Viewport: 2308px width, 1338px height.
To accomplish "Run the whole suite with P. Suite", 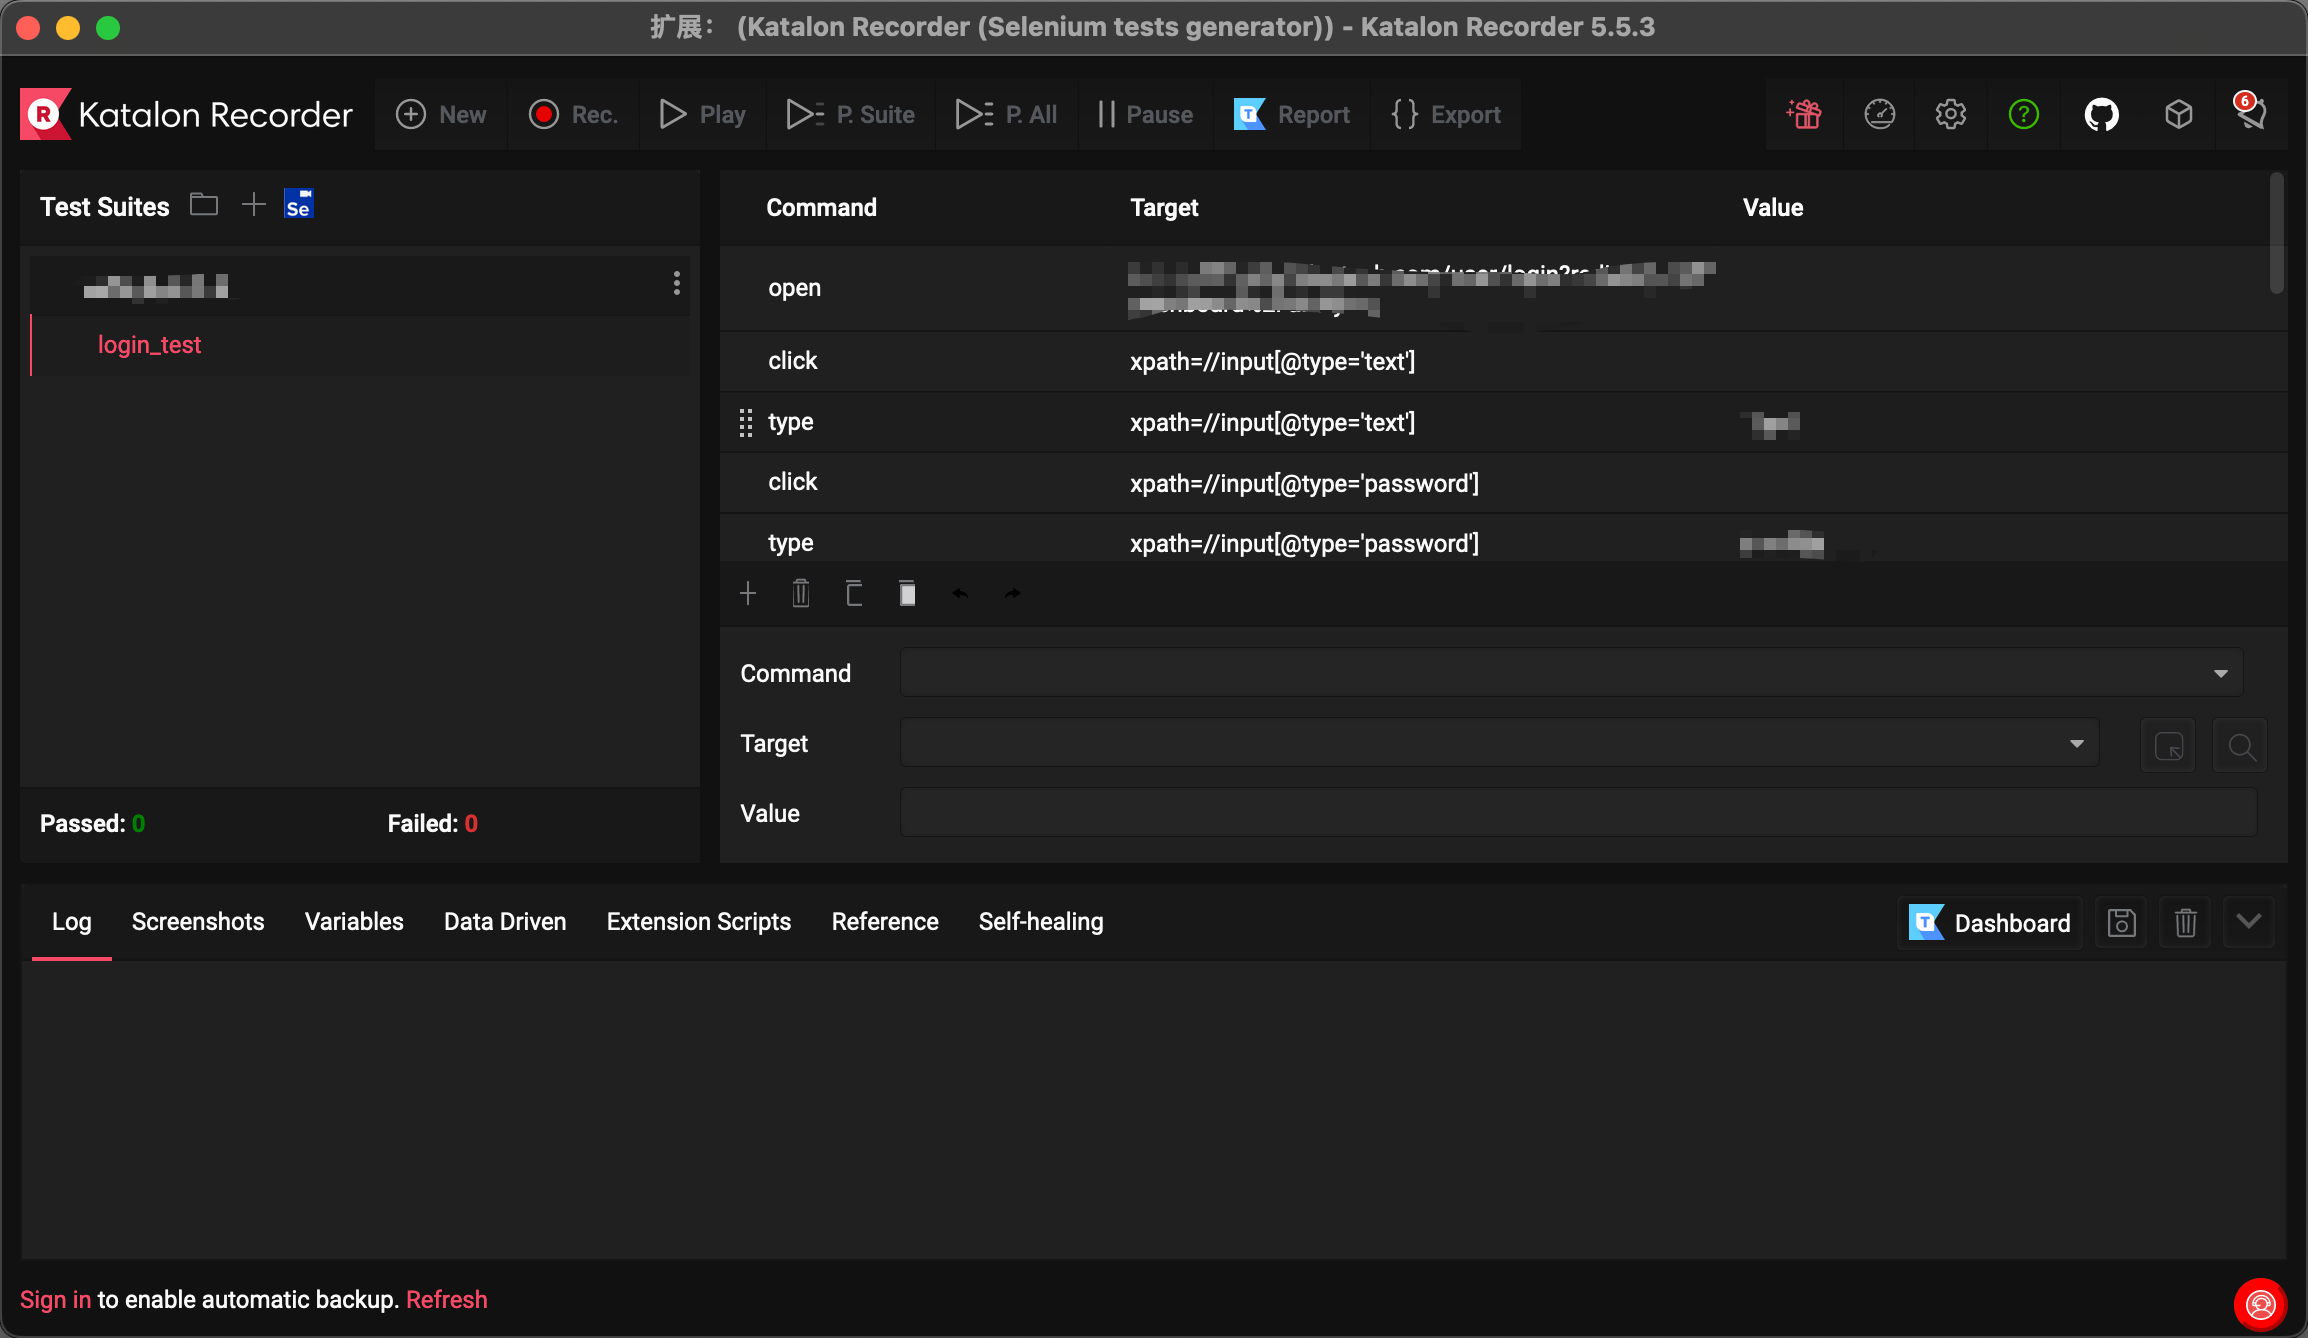I will (850, 115).
